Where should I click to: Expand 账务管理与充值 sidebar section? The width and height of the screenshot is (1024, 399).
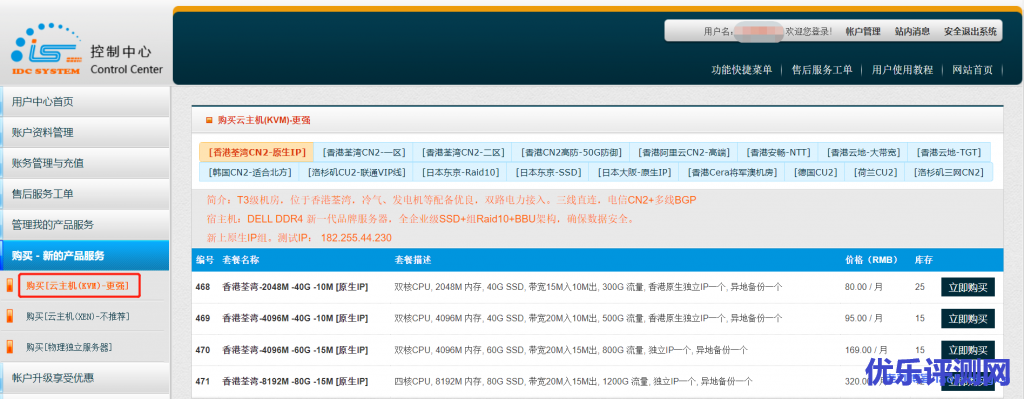pyautogui.click(x=85, y=163)
